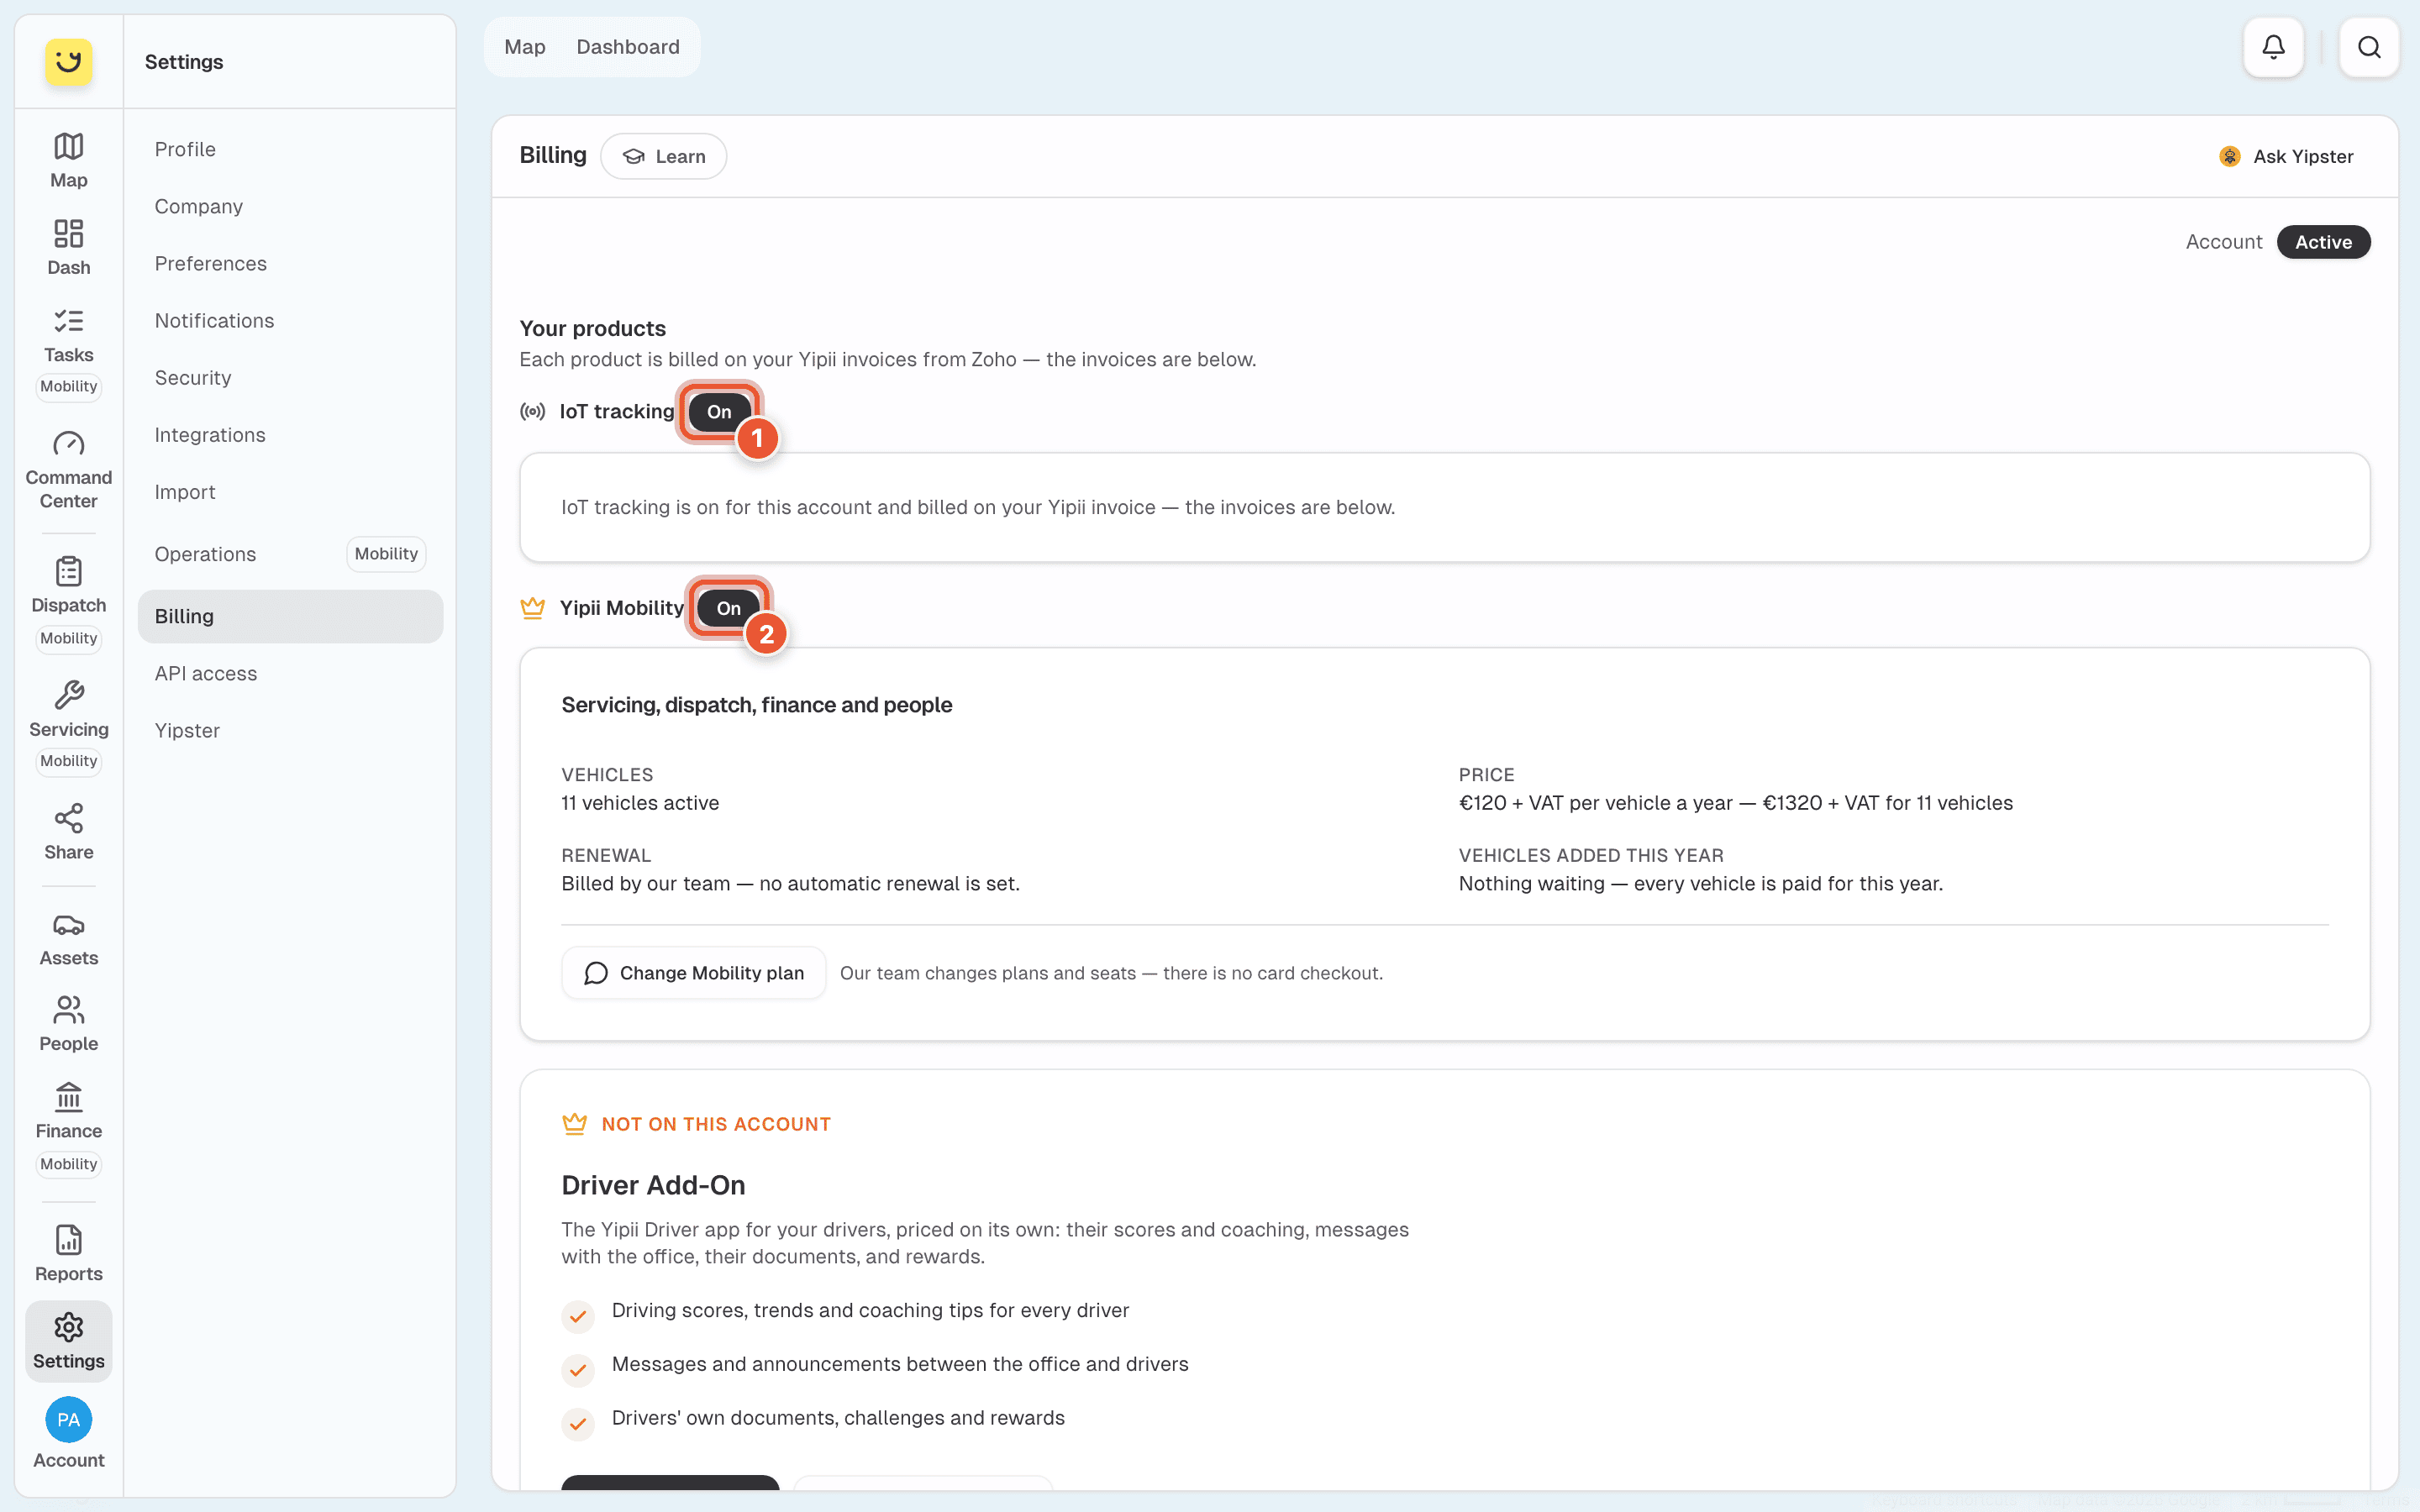2420x1512 pixels.
Task: Open Import settings
Action: tap(290, 492)
